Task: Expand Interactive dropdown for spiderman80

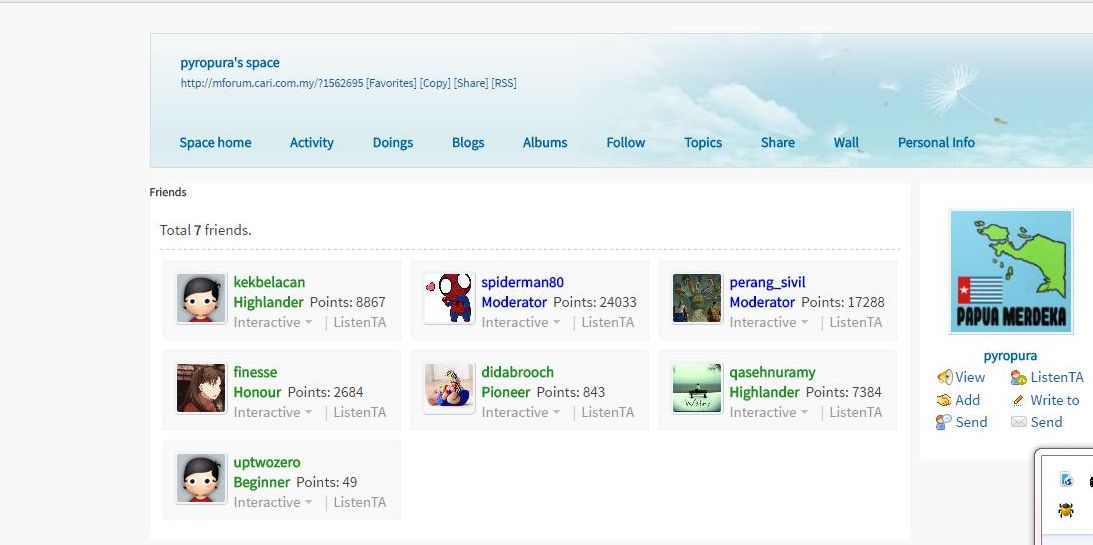Action: point(521,322)
